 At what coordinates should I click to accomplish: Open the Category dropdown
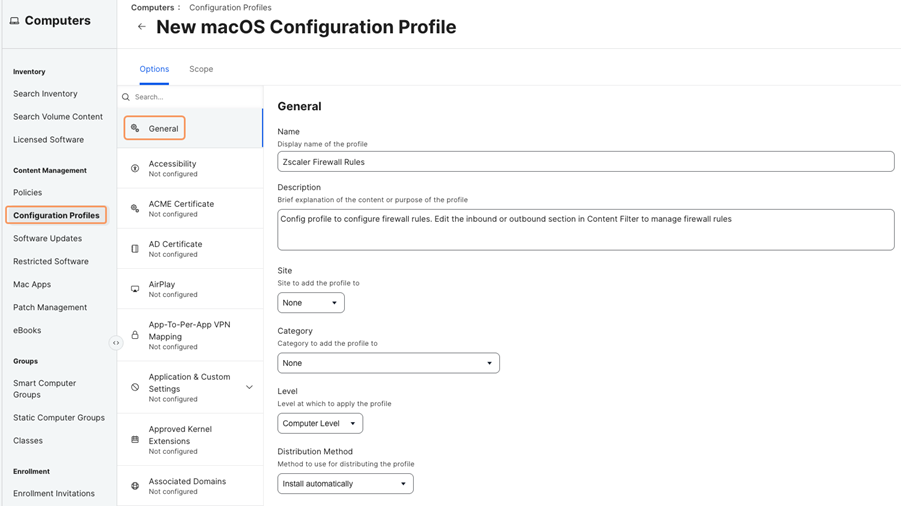pyautogui.click(x=388, y=363)
